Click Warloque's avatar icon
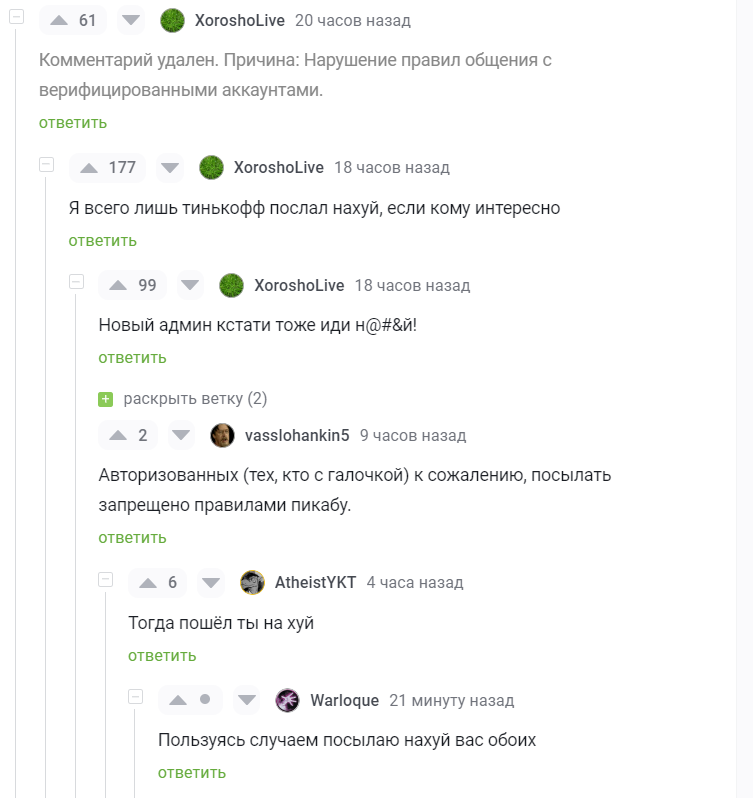The height and width of the screenshot is (798, 753). [x=288, y=700]
